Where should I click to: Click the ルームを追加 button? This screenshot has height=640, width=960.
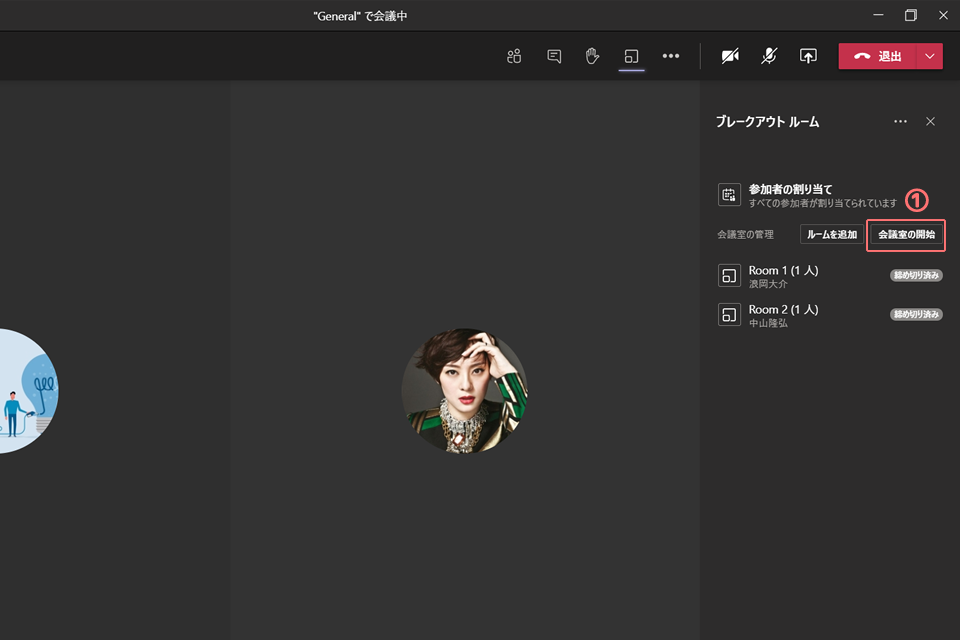point(832,235)
